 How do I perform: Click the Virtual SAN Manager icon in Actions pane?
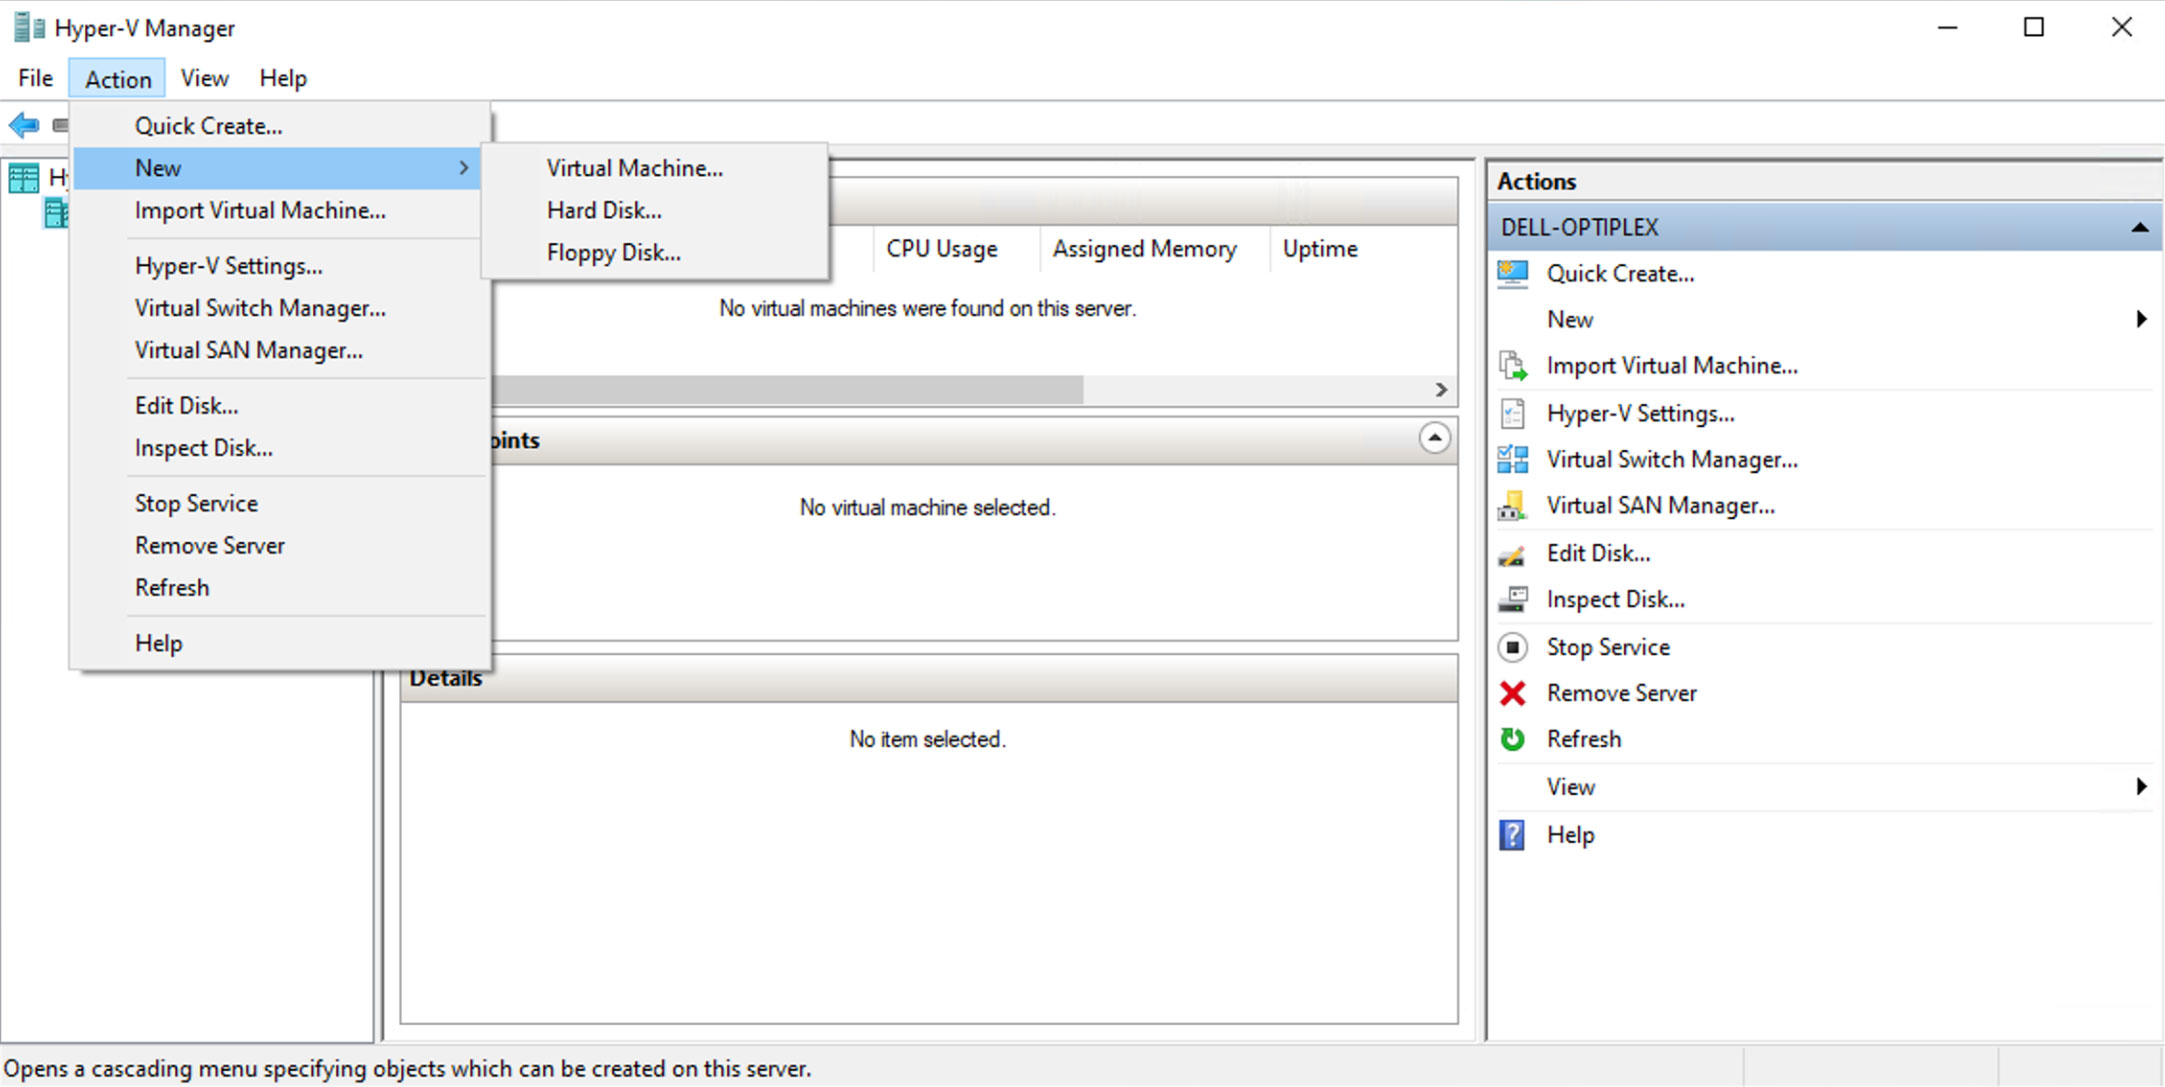(x=1512, y=506)
